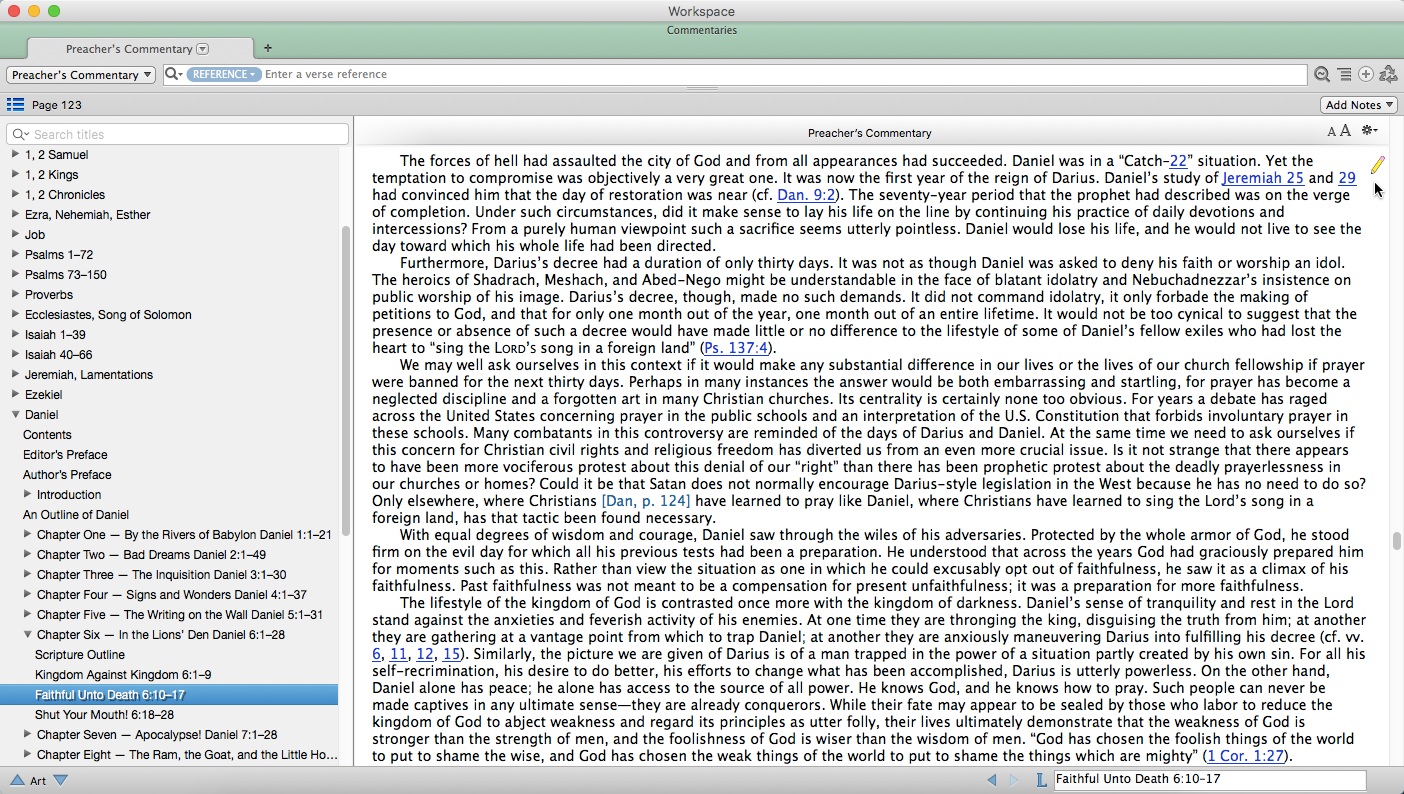Add a new tab with plus button
Viewport: 1404px width, 794px height.
[268, 48]
